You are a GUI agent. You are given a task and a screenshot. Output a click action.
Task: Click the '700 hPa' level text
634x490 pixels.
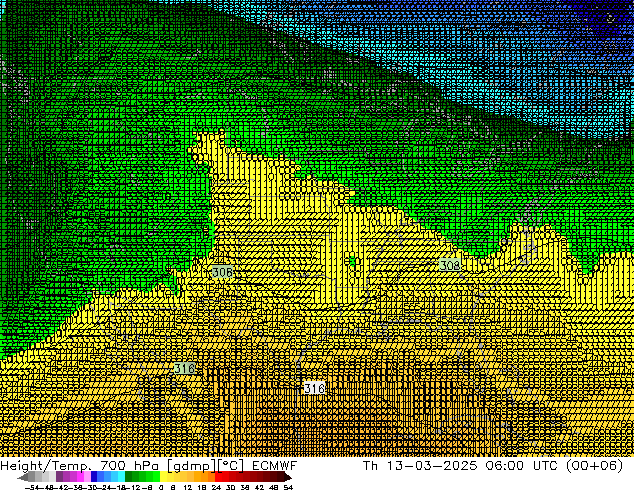131,466
